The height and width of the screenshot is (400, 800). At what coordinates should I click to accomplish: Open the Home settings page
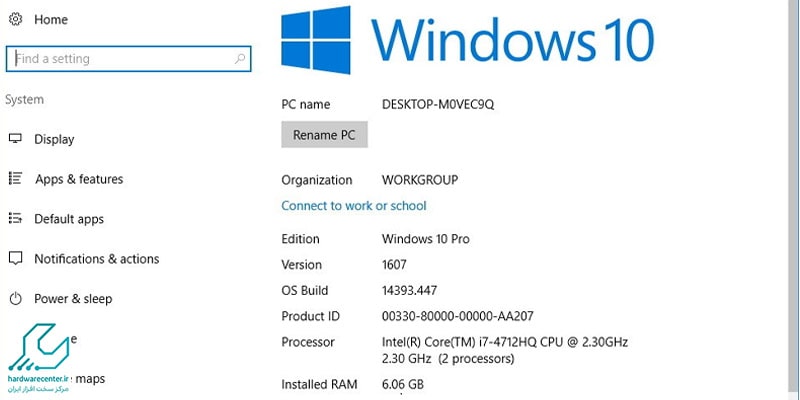click(x=51, y=19)
